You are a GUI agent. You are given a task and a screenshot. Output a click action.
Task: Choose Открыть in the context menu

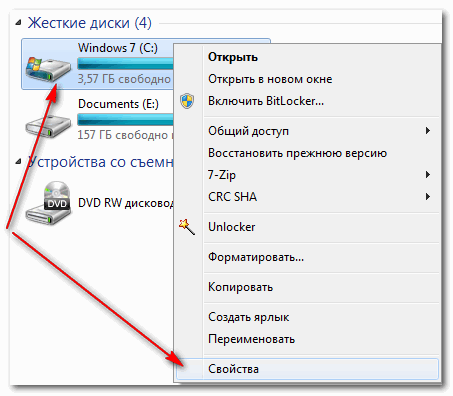tap(307, 57)
